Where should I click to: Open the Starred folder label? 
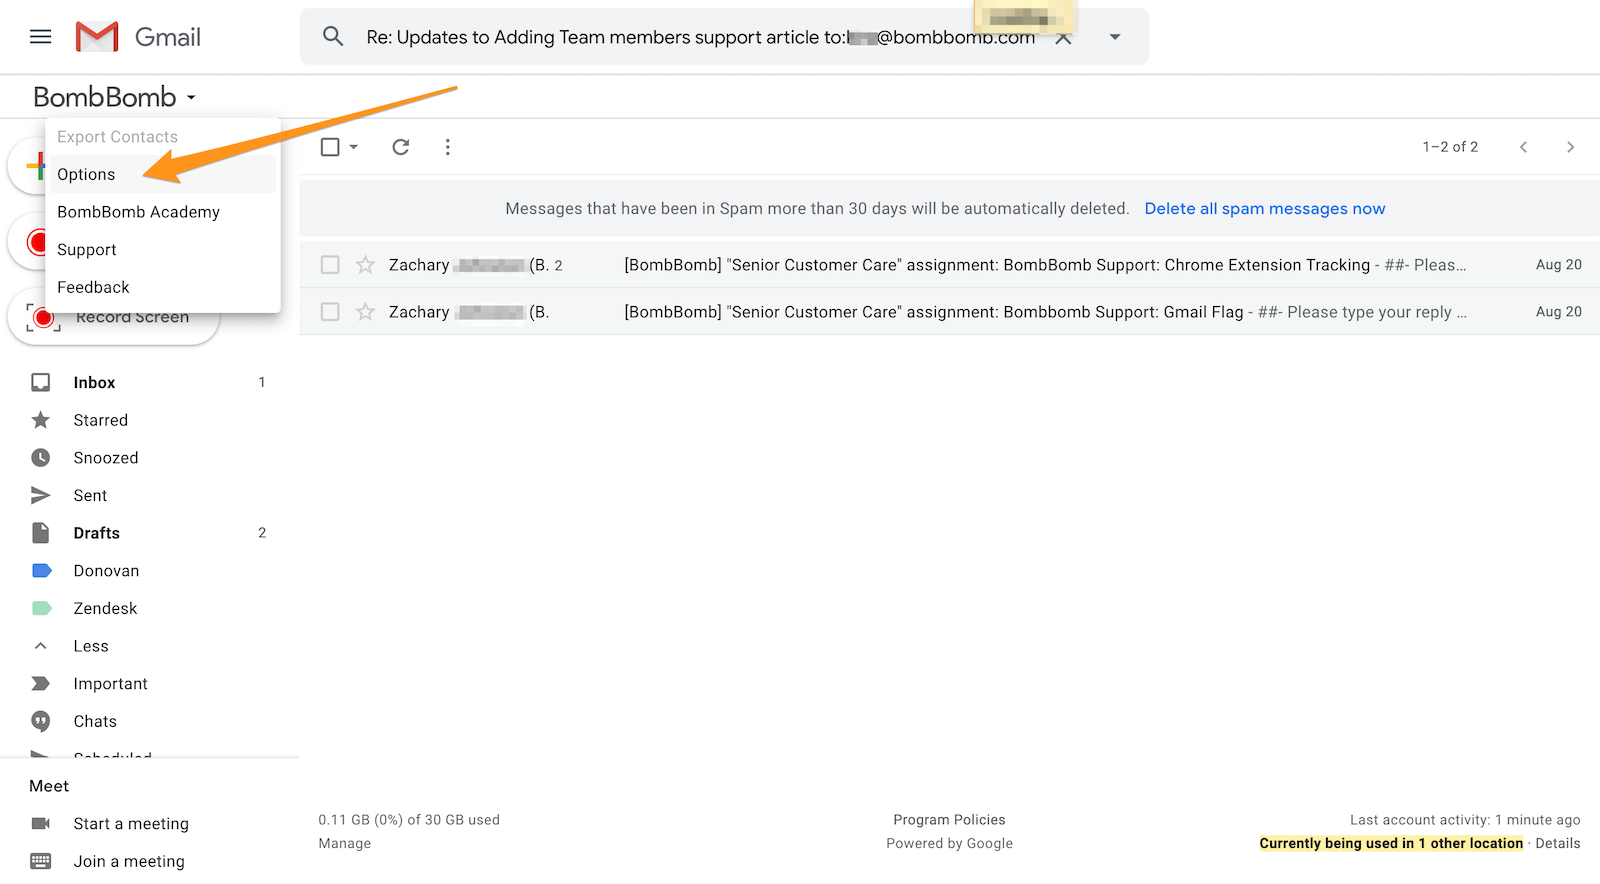[101, 420]
